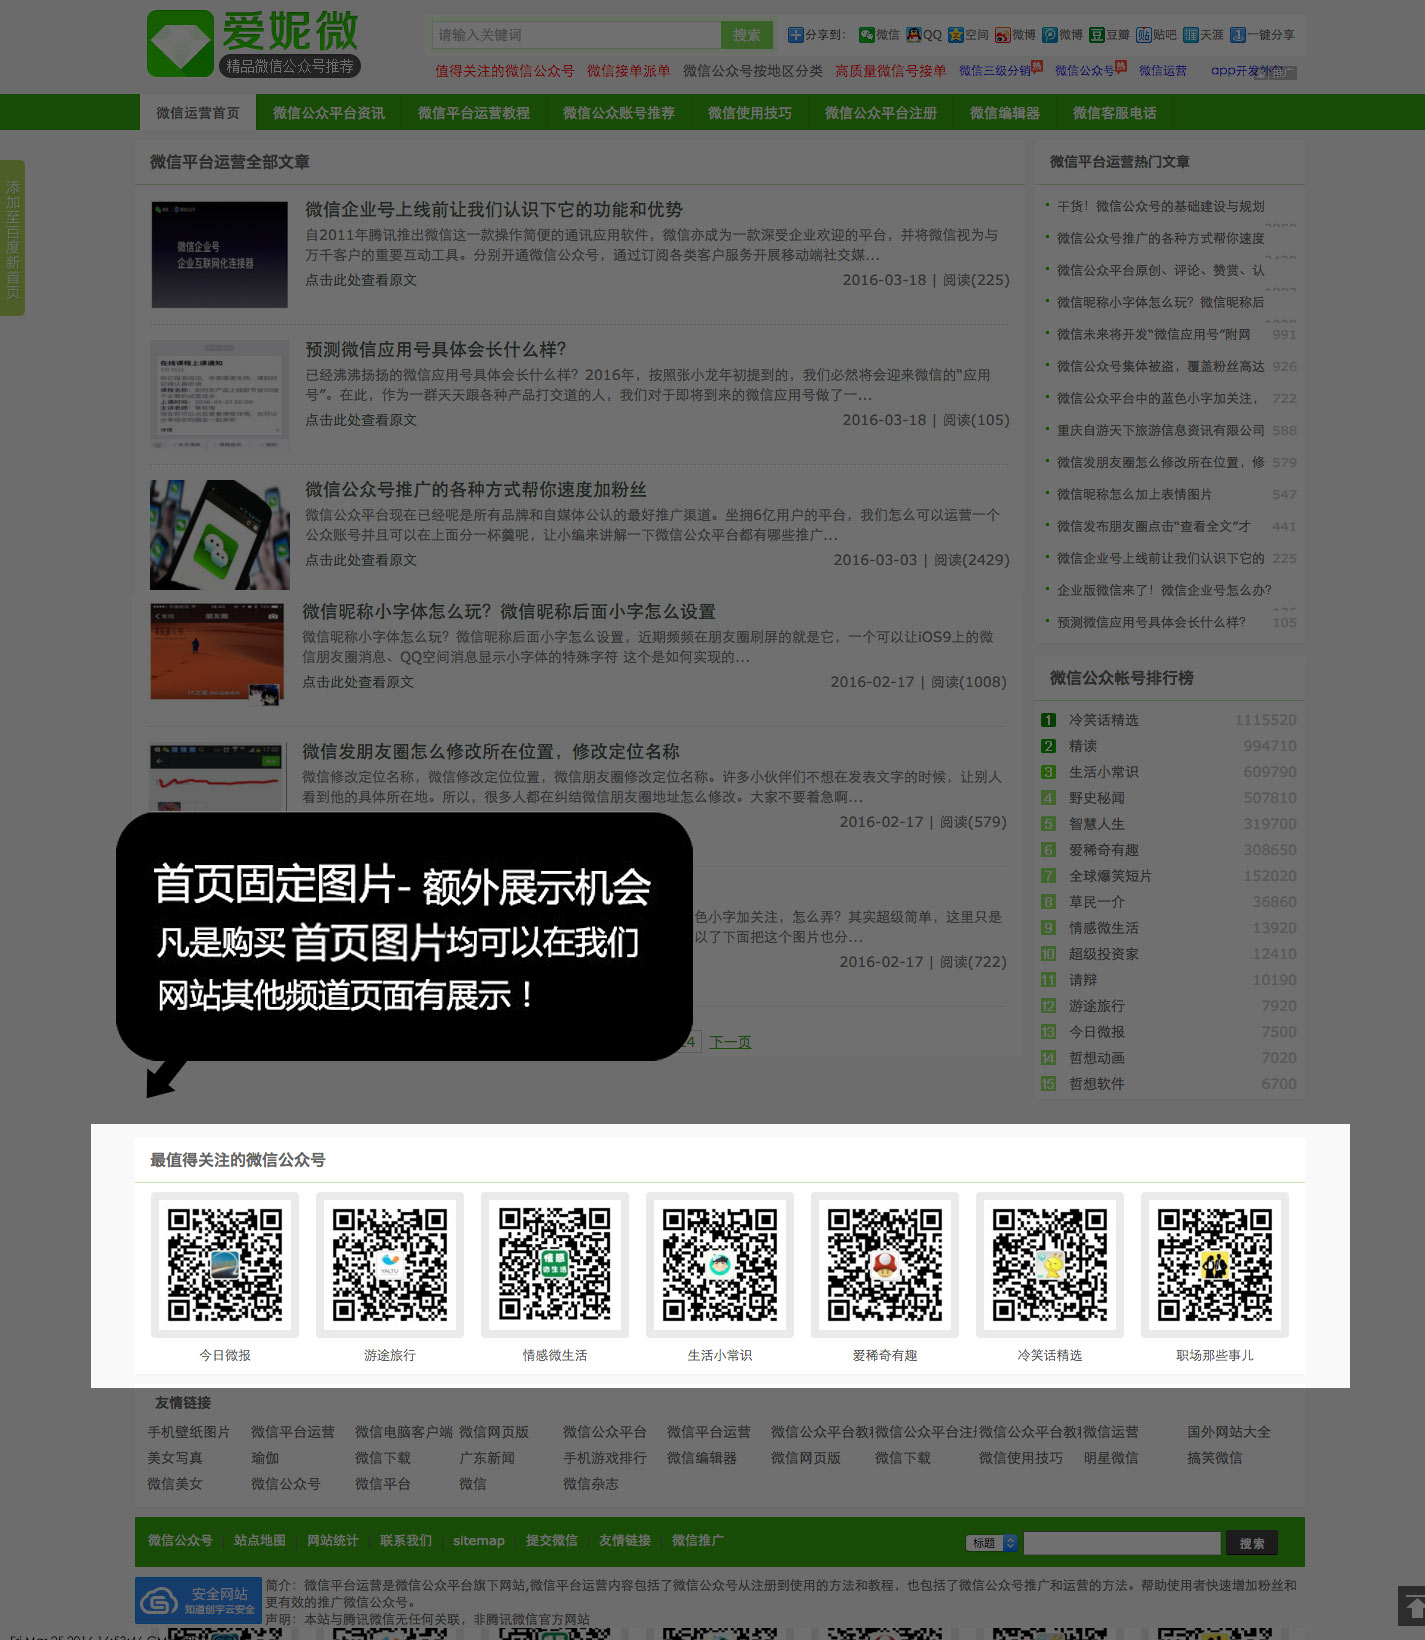Share to 微信 via WeChat icon
The width and height of the screenshot is (1425, 1640).
[867, 35]
